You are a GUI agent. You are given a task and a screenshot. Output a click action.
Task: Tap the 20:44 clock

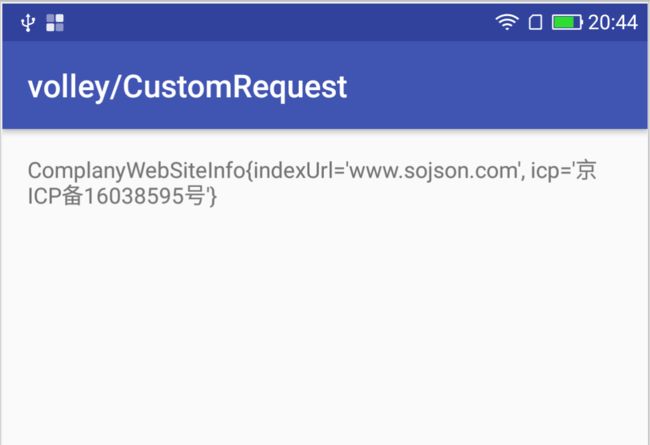pyautogui.click(x=612, y=22)
